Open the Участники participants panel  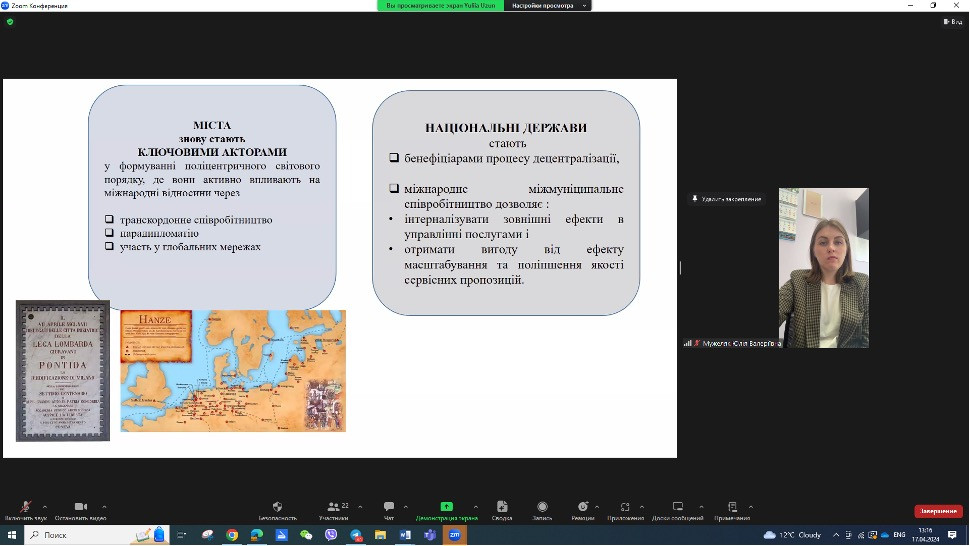click(x=333, y=508)
